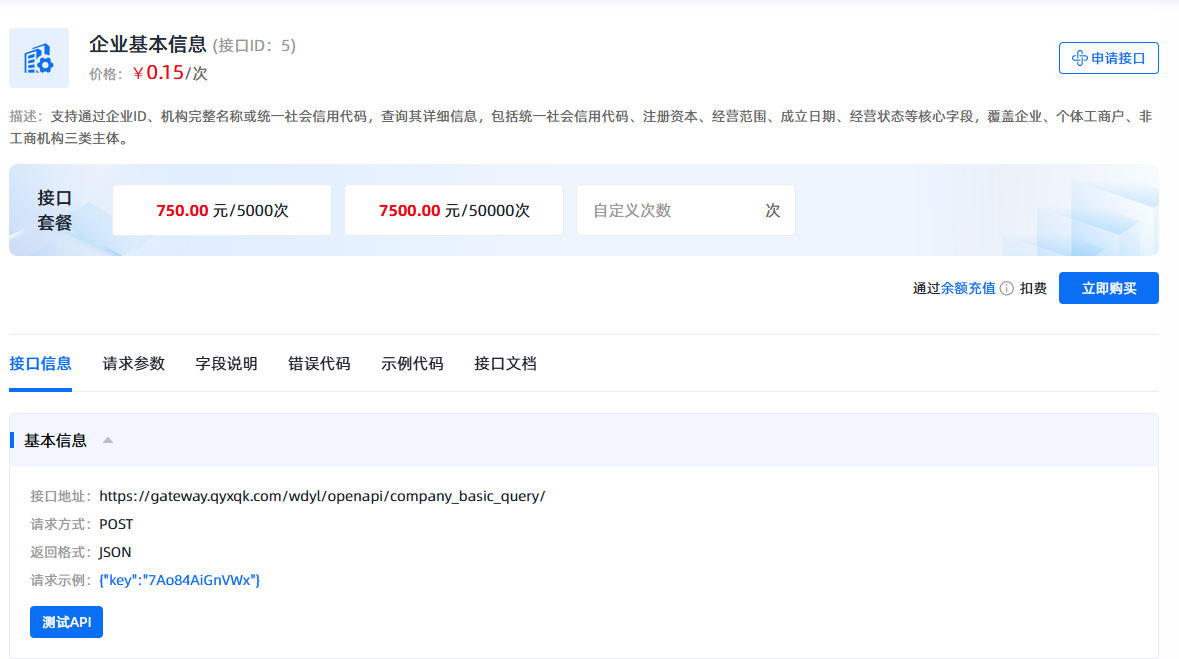Screen dimensions: 1179x659
Task: Choose the 7500.00元/50000次 package option
Action: click(453, 209)
